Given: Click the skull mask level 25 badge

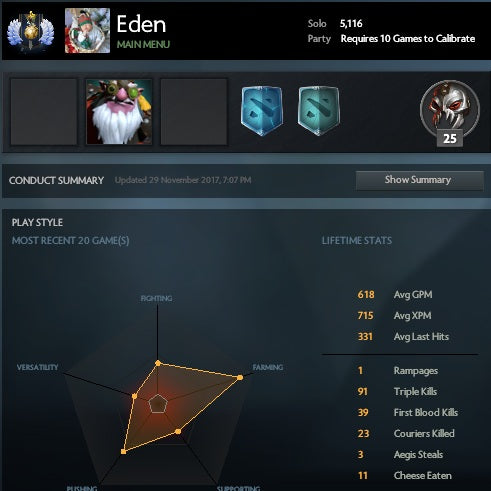Looking at the screenshot, I should tap(450, 113).
